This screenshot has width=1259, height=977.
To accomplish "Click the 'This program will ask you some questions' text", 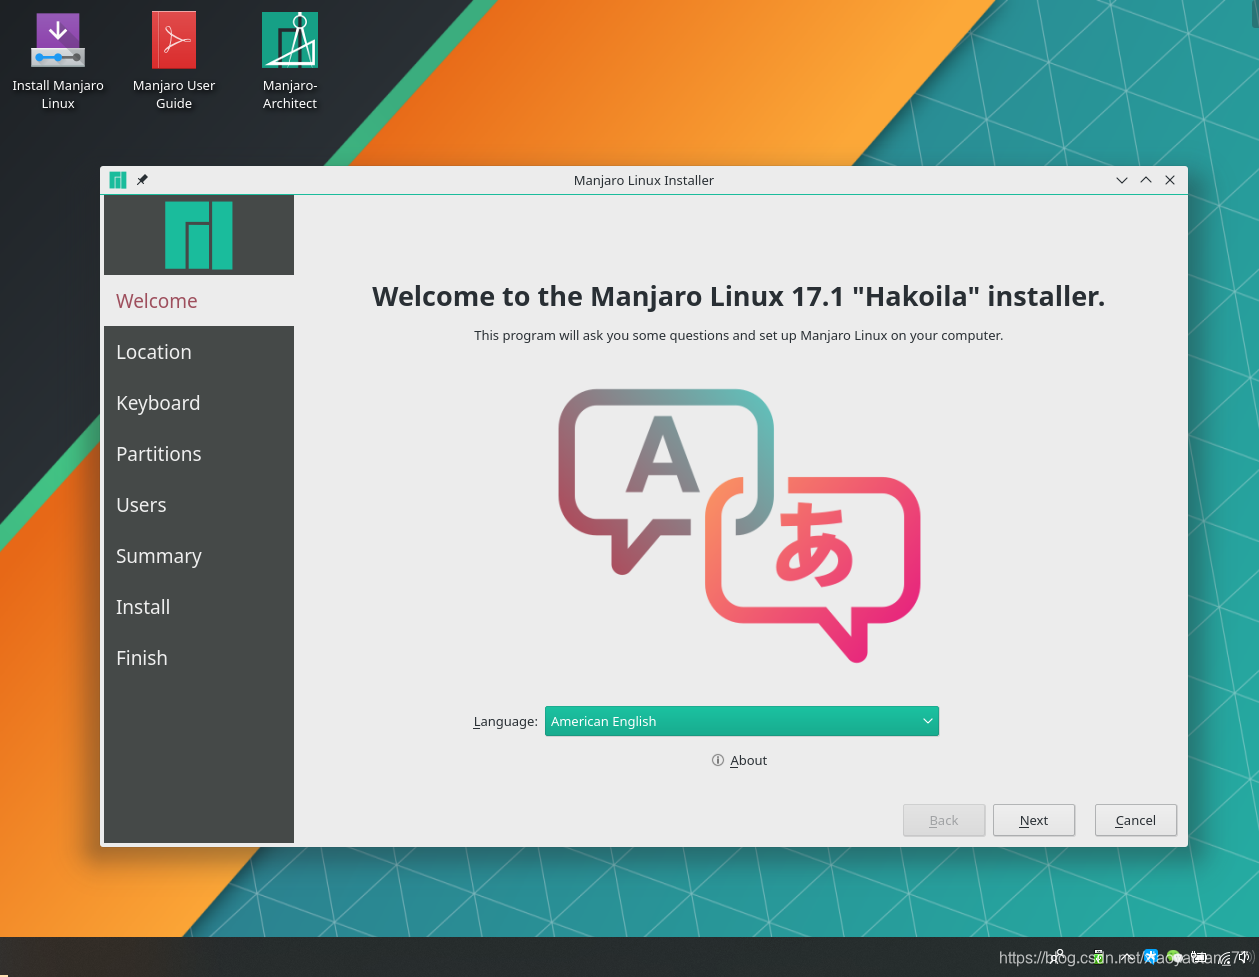I will click(x=739, y=336).
